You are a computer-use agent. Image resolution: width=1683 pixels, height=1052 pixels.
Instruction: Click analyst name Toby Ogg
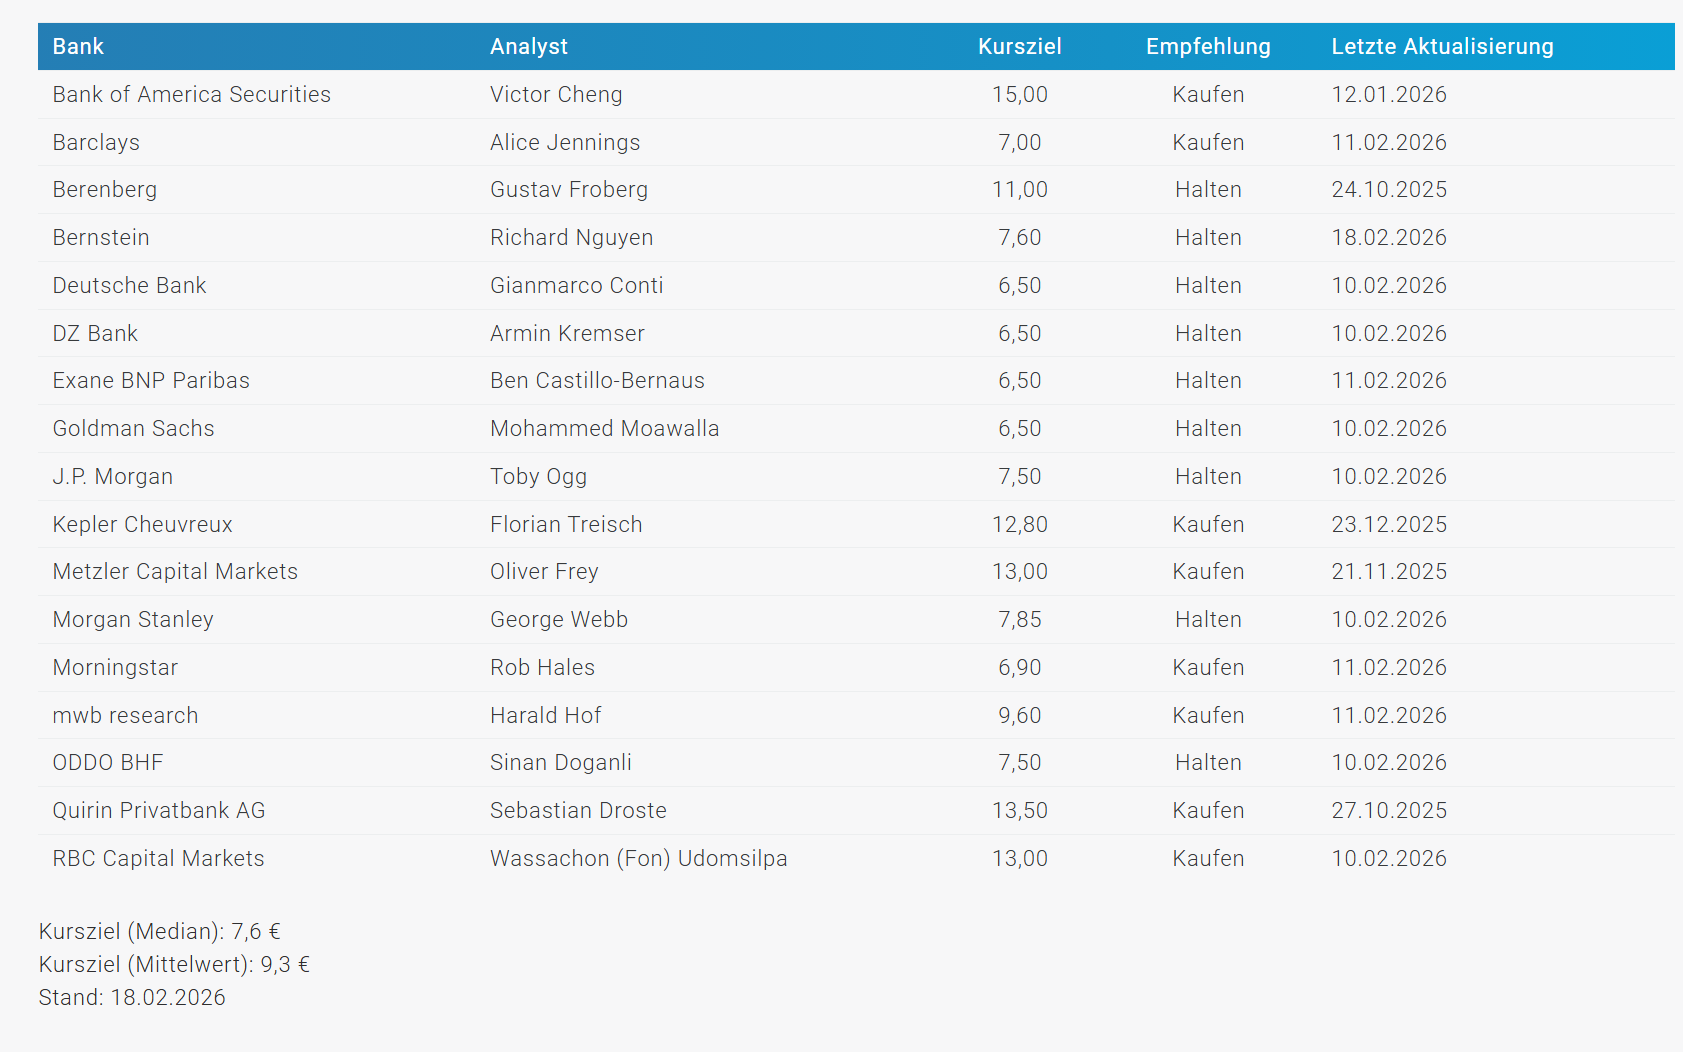pyautogui.click(x=539, y=477)
